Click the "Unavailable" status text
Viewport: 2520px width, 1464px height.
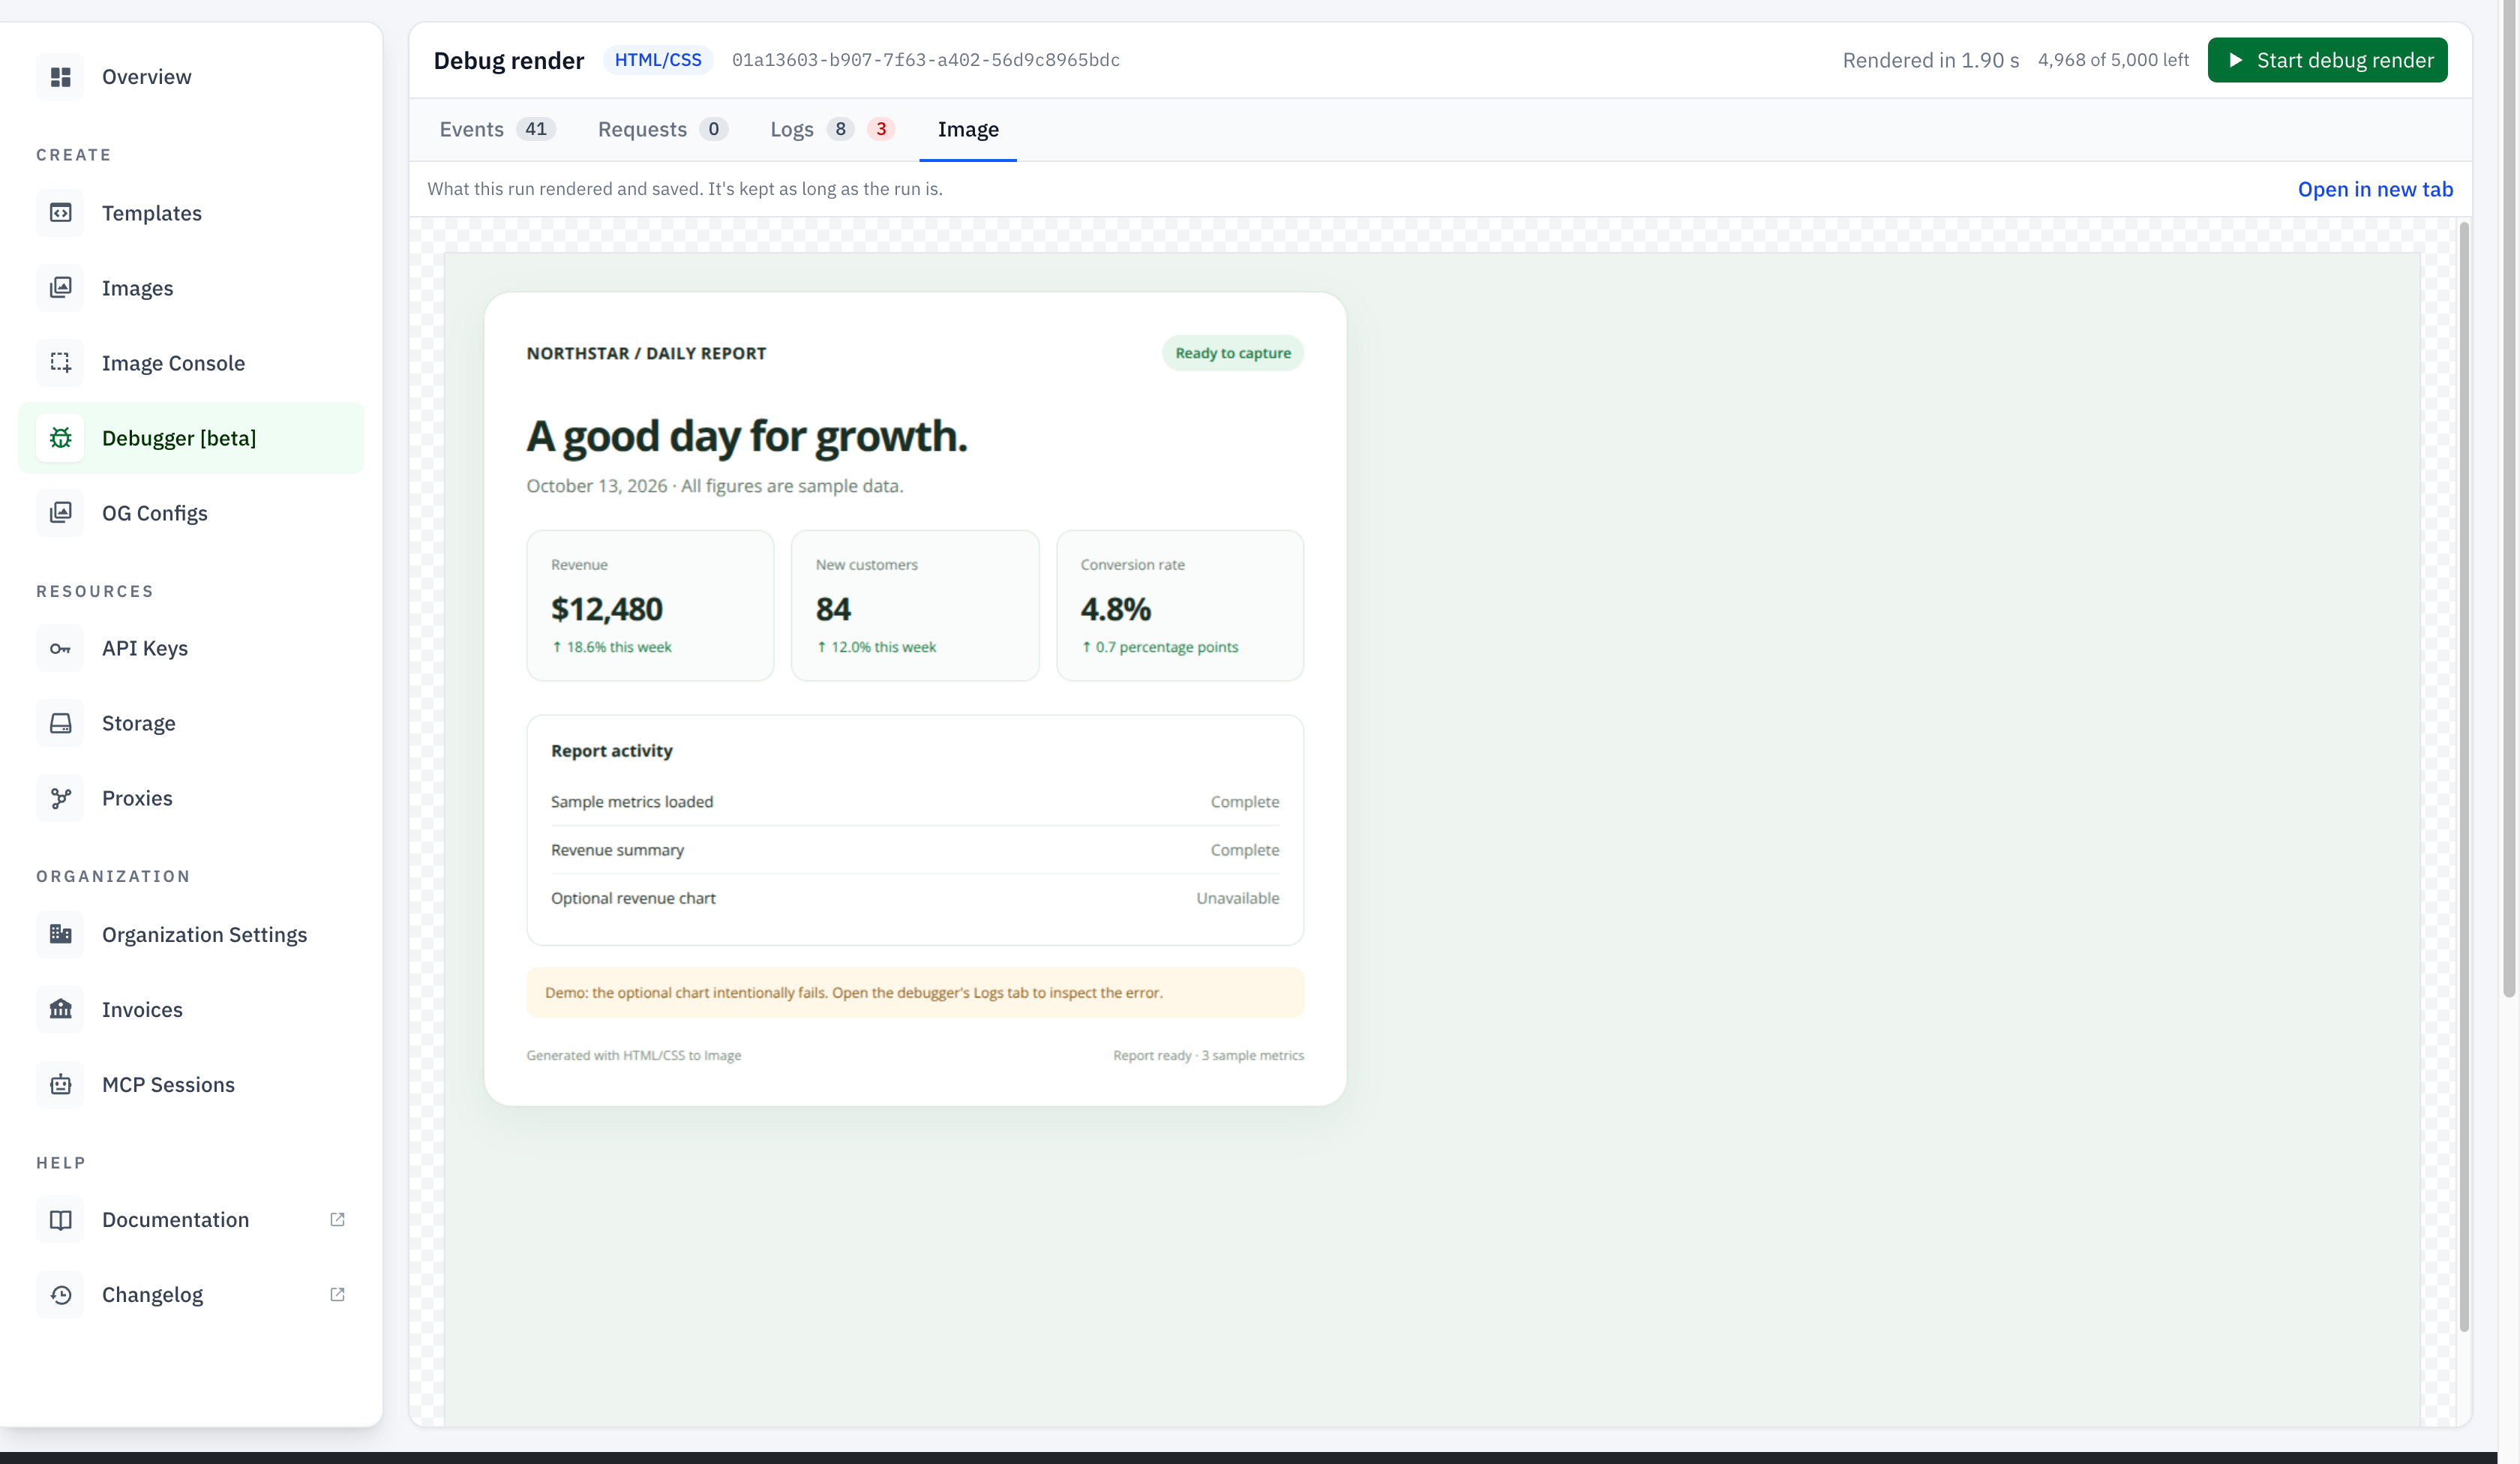1237,898
